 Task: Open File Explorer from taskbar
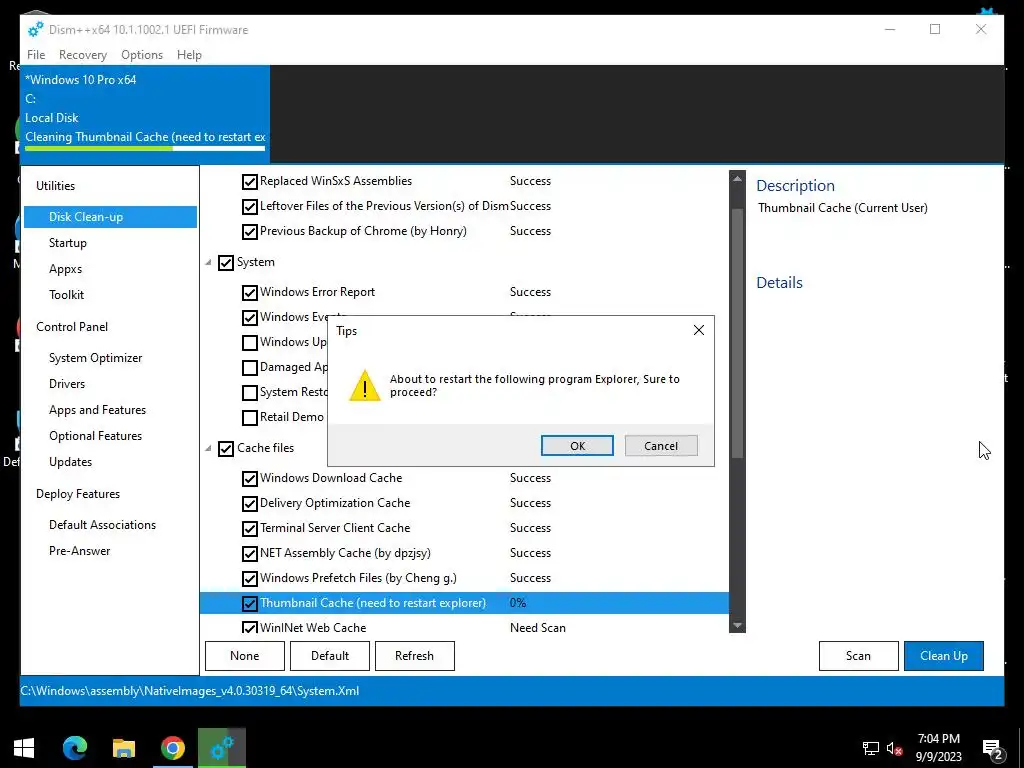click(123, 748)
